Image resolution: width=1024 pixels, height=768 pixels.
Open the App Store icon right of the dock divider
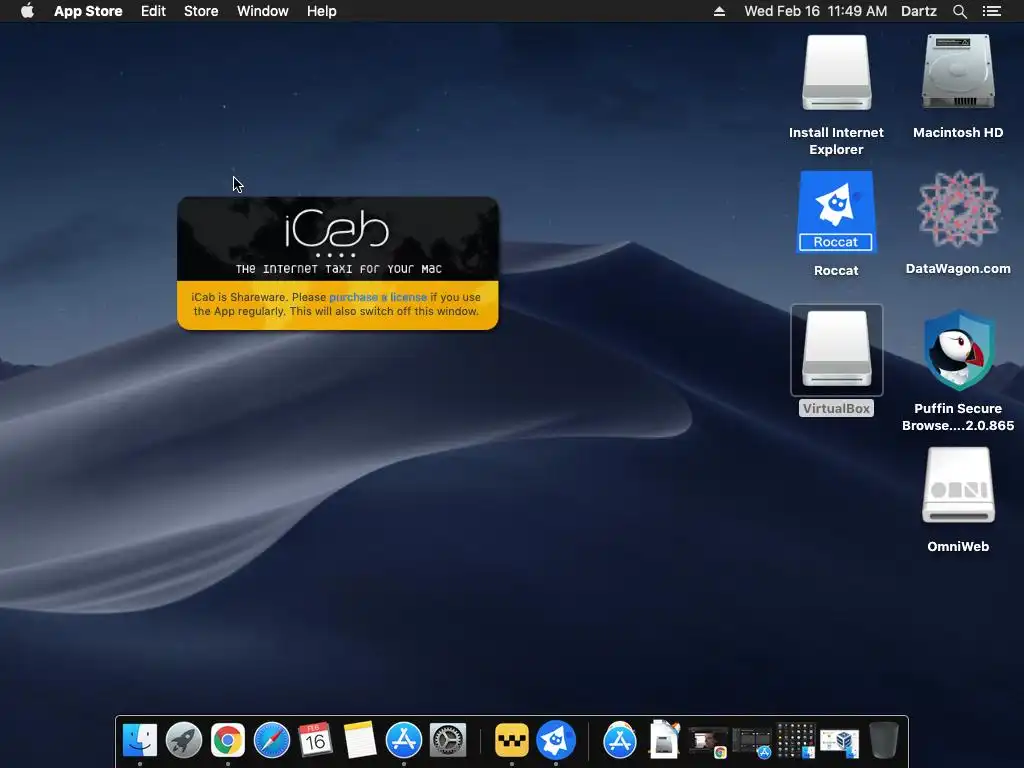(620, 740)
